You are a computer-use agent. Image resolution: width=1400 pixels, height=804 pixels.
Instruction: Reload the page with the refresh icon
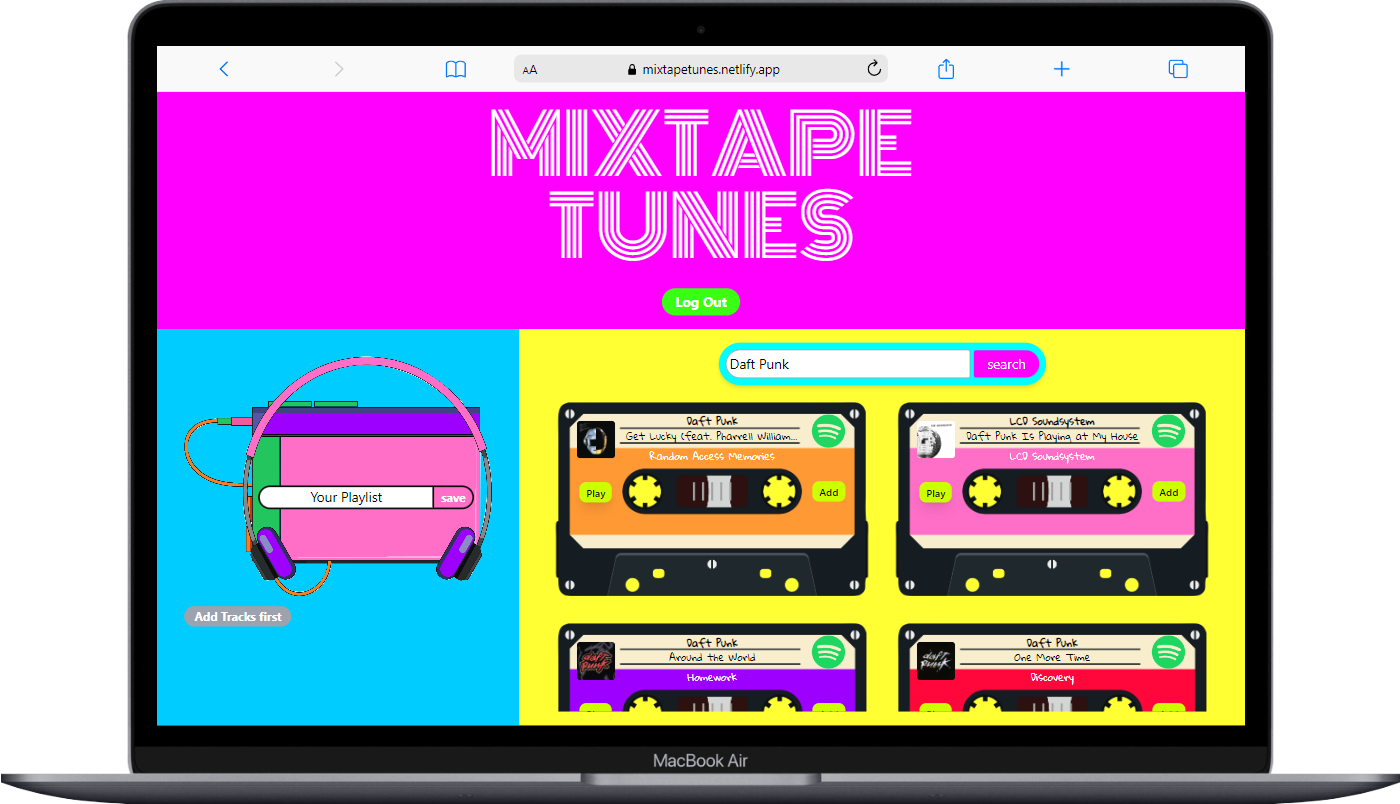coord(873,69)
